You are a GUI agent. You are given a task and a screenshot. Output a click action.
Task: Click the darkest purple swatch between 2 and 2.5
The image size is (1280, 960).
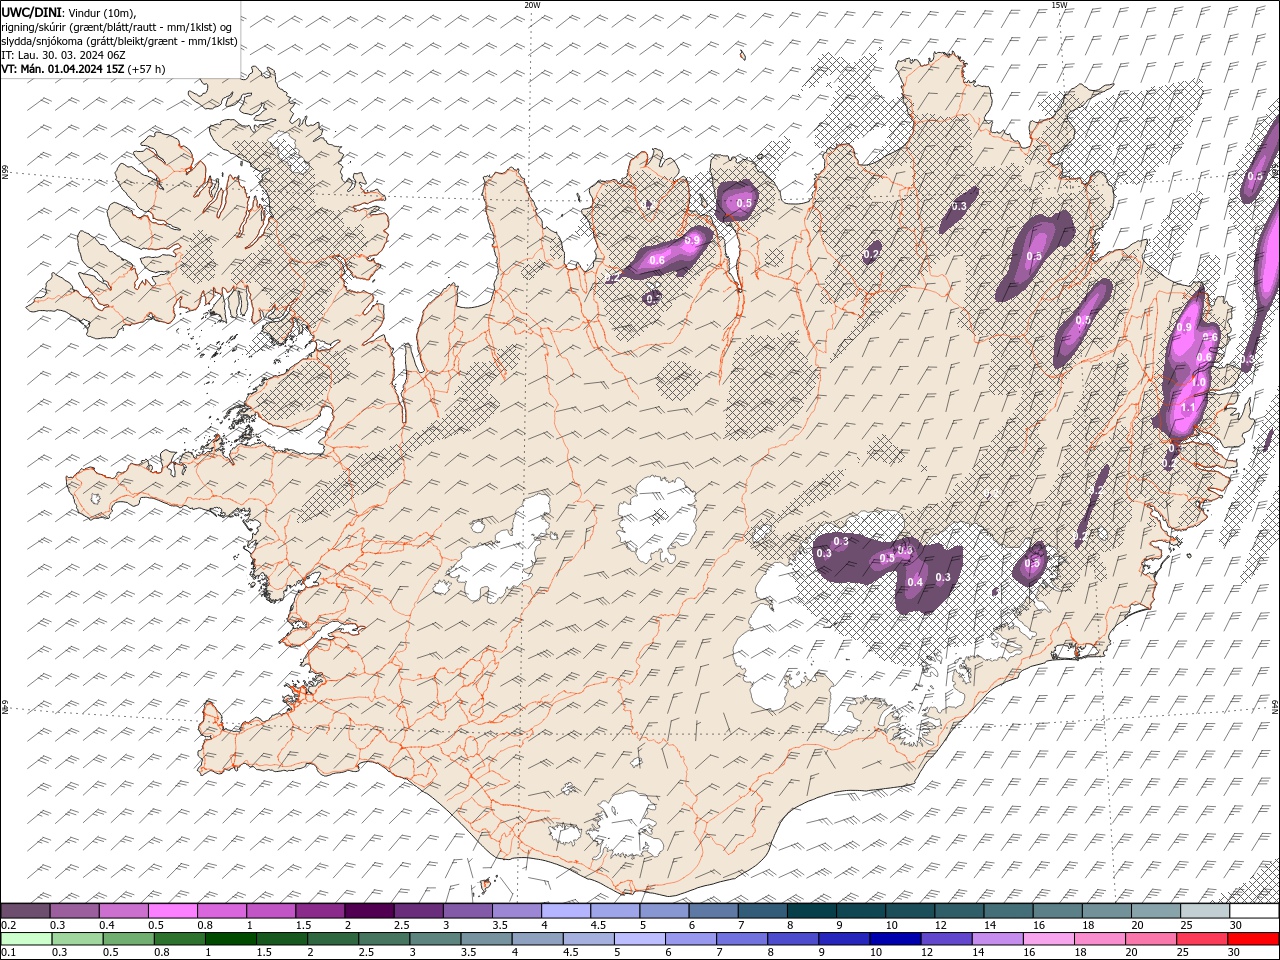[369, 911]
